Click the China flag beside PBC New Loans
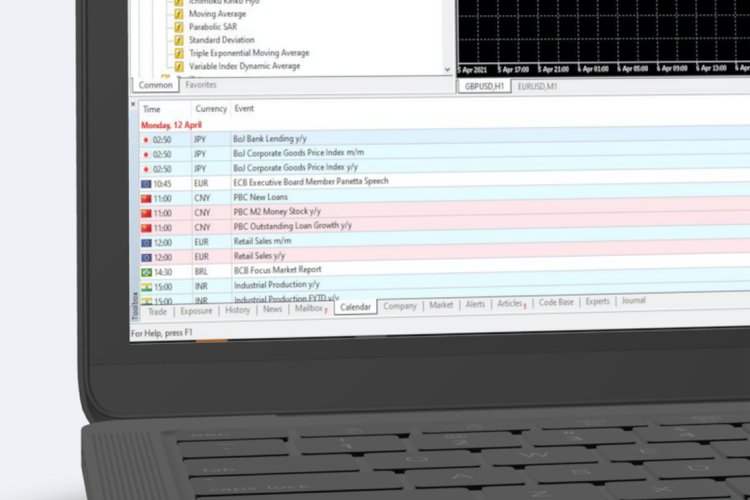The height and width of the screenshot is (500, 750). (x=146, y=199)
